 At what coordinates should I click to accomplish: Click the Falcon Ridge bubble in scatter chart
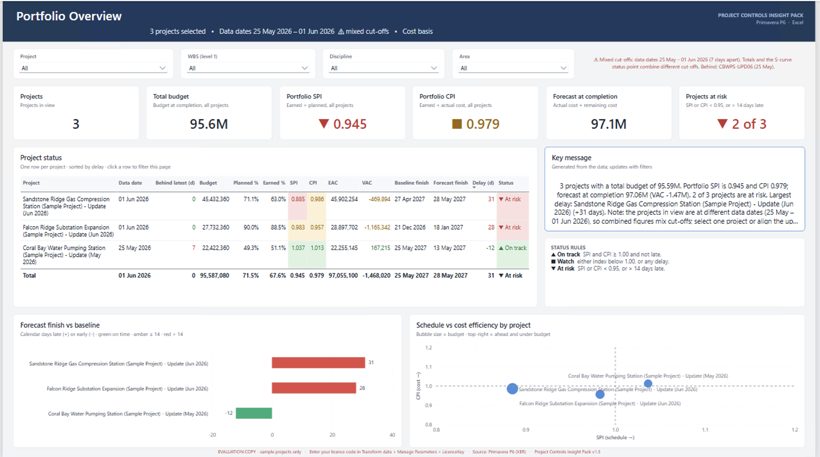click(x=600, y=394)
